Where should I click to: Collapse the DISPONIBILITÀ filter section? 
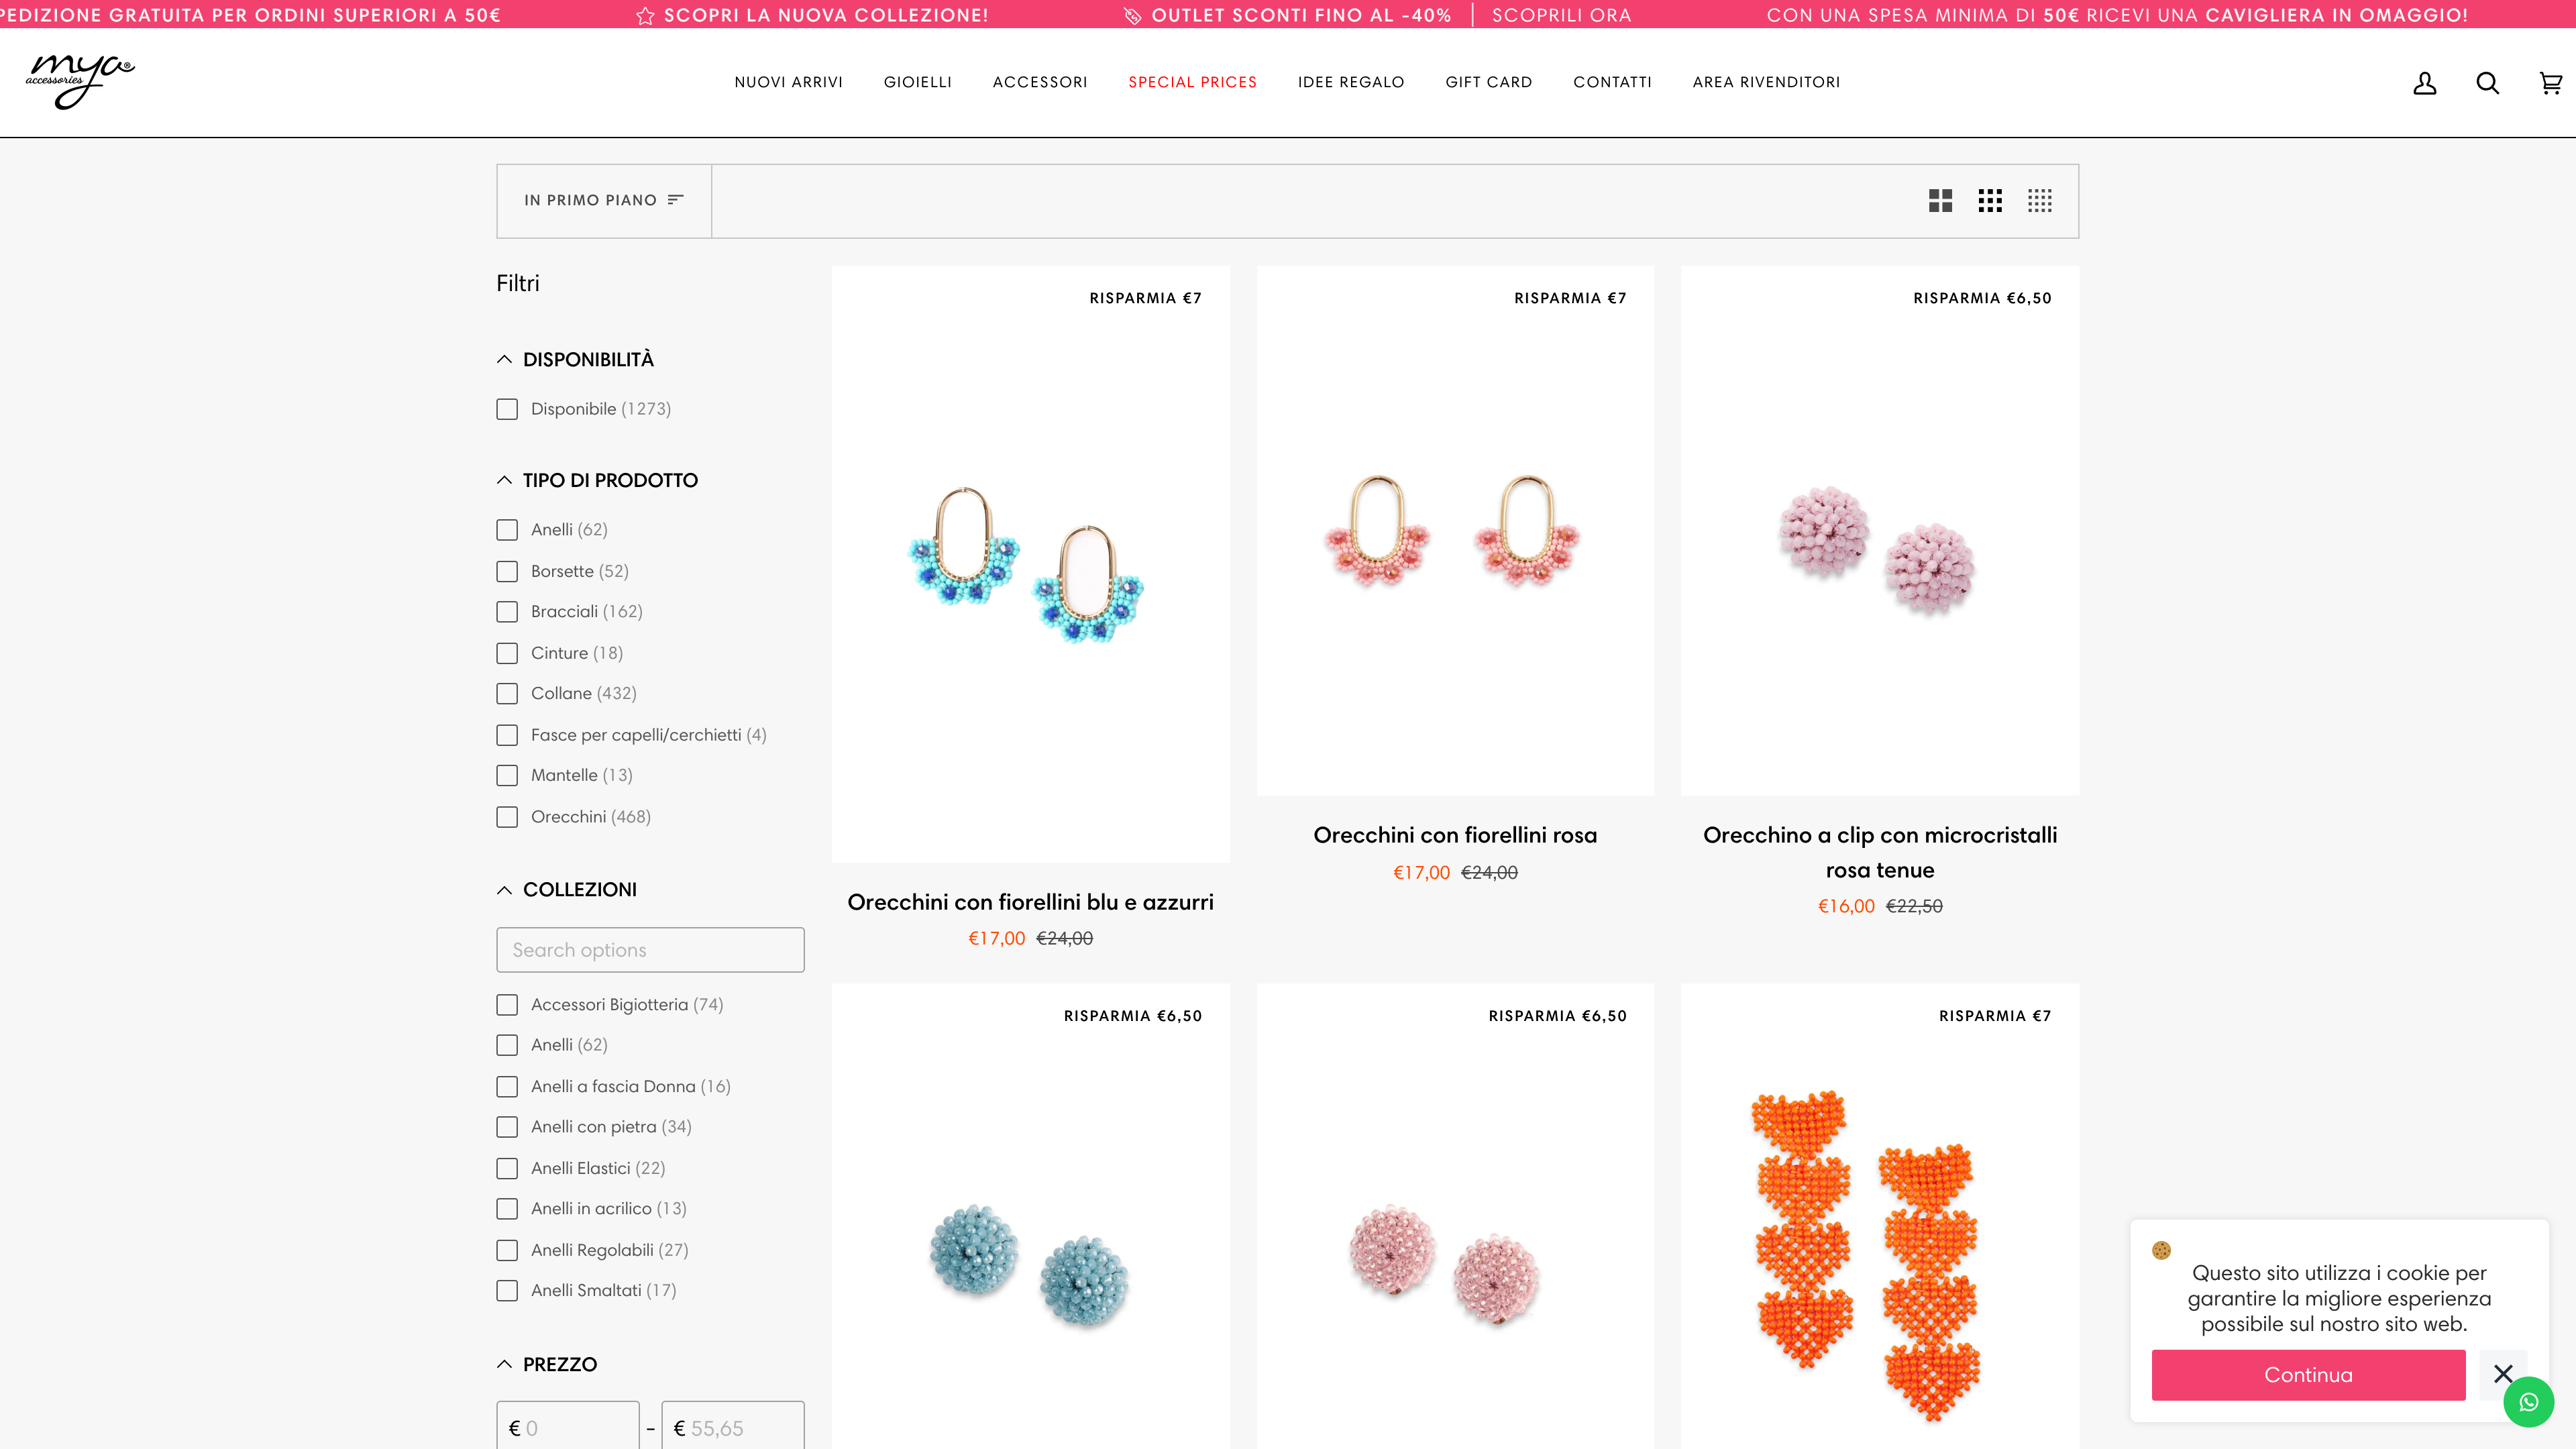(x=505, y=359)
